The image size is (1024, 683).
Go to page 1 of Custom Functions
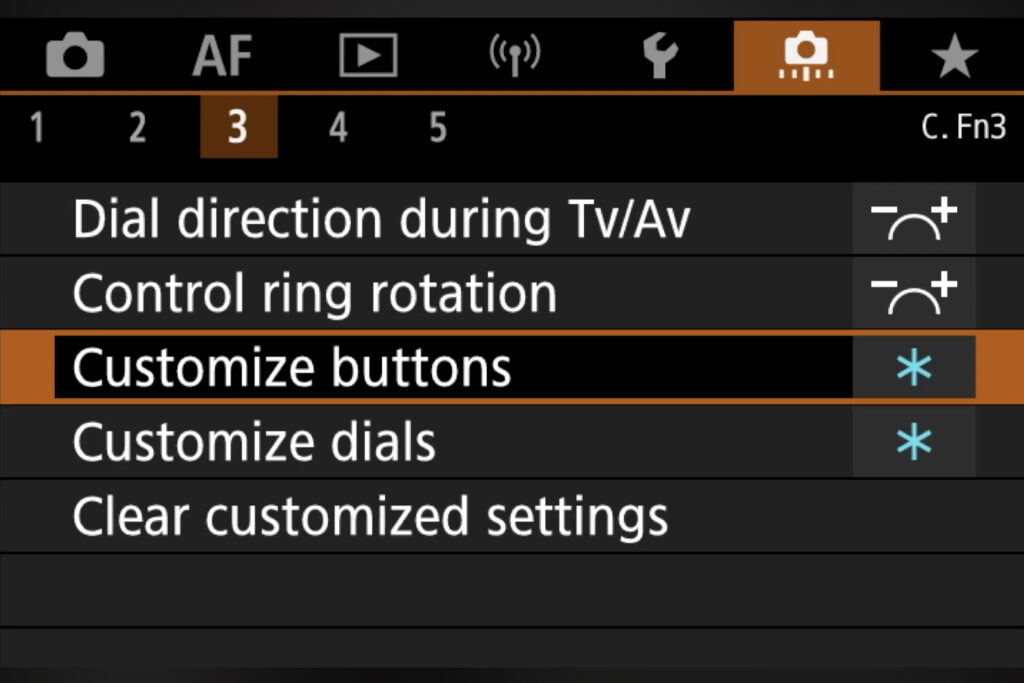coord(37,128)
